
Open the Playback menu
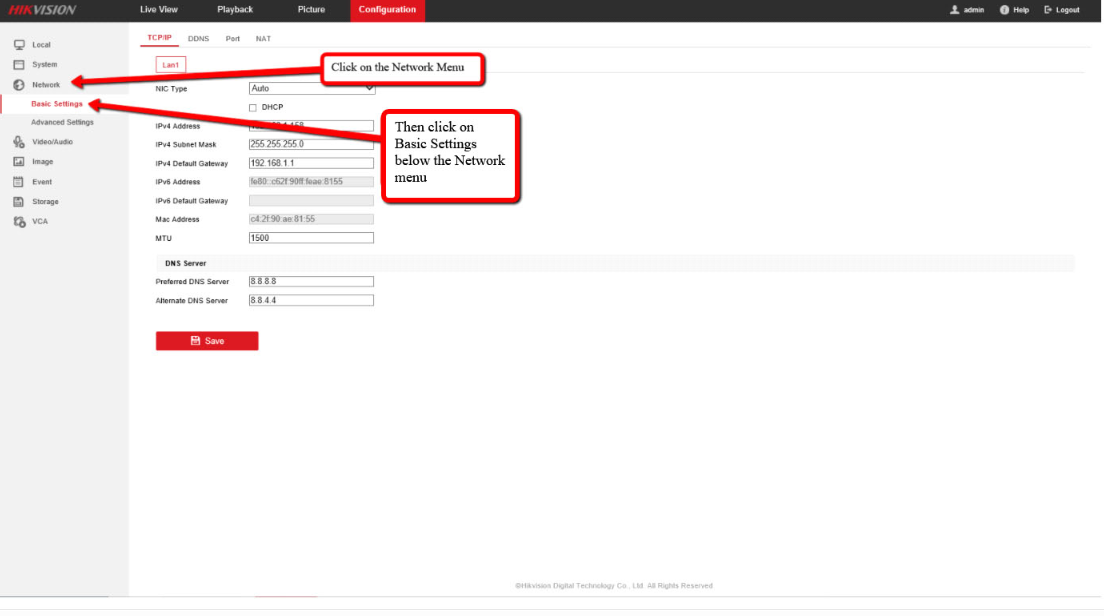tap(235, 10)
